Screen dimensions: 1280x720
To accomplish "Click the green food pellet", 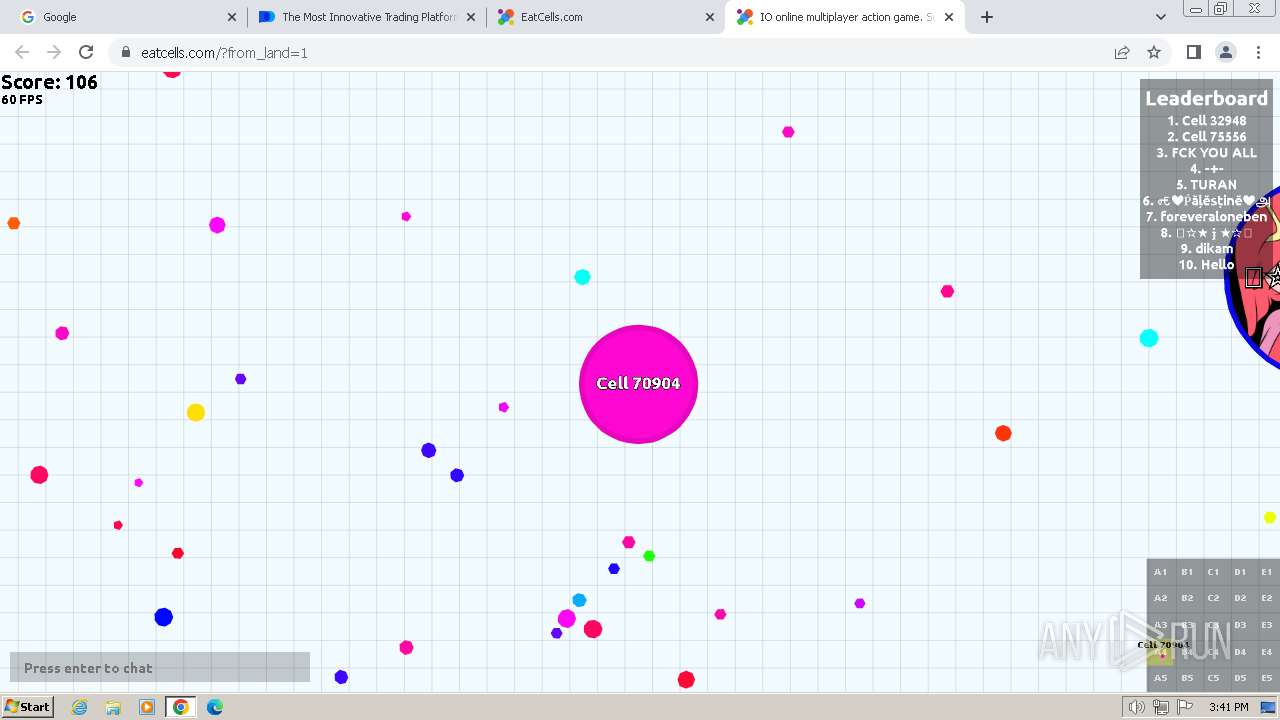I will pyautogui.click(x=649, y=556).
